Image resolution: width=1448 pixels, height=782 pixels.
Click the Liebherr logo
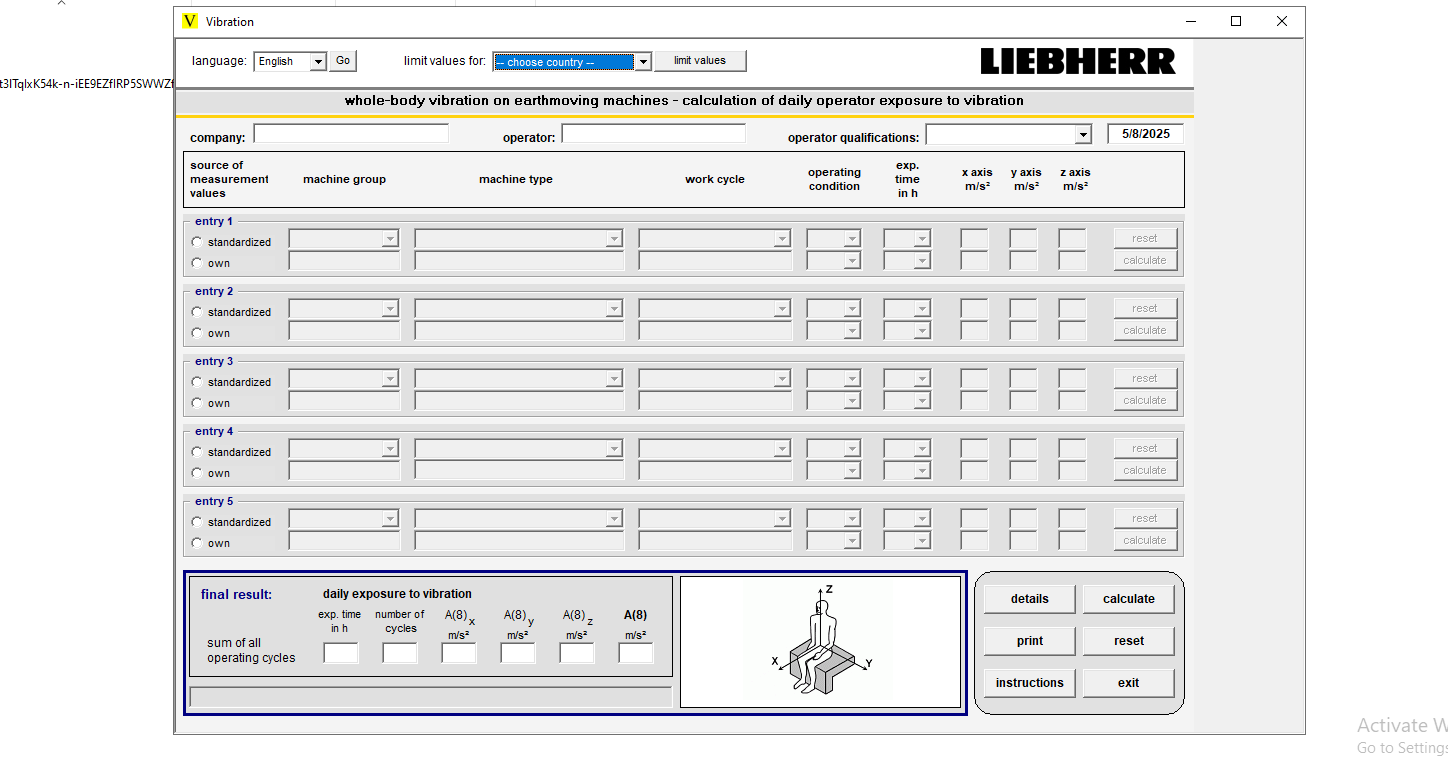[1078, 61]
